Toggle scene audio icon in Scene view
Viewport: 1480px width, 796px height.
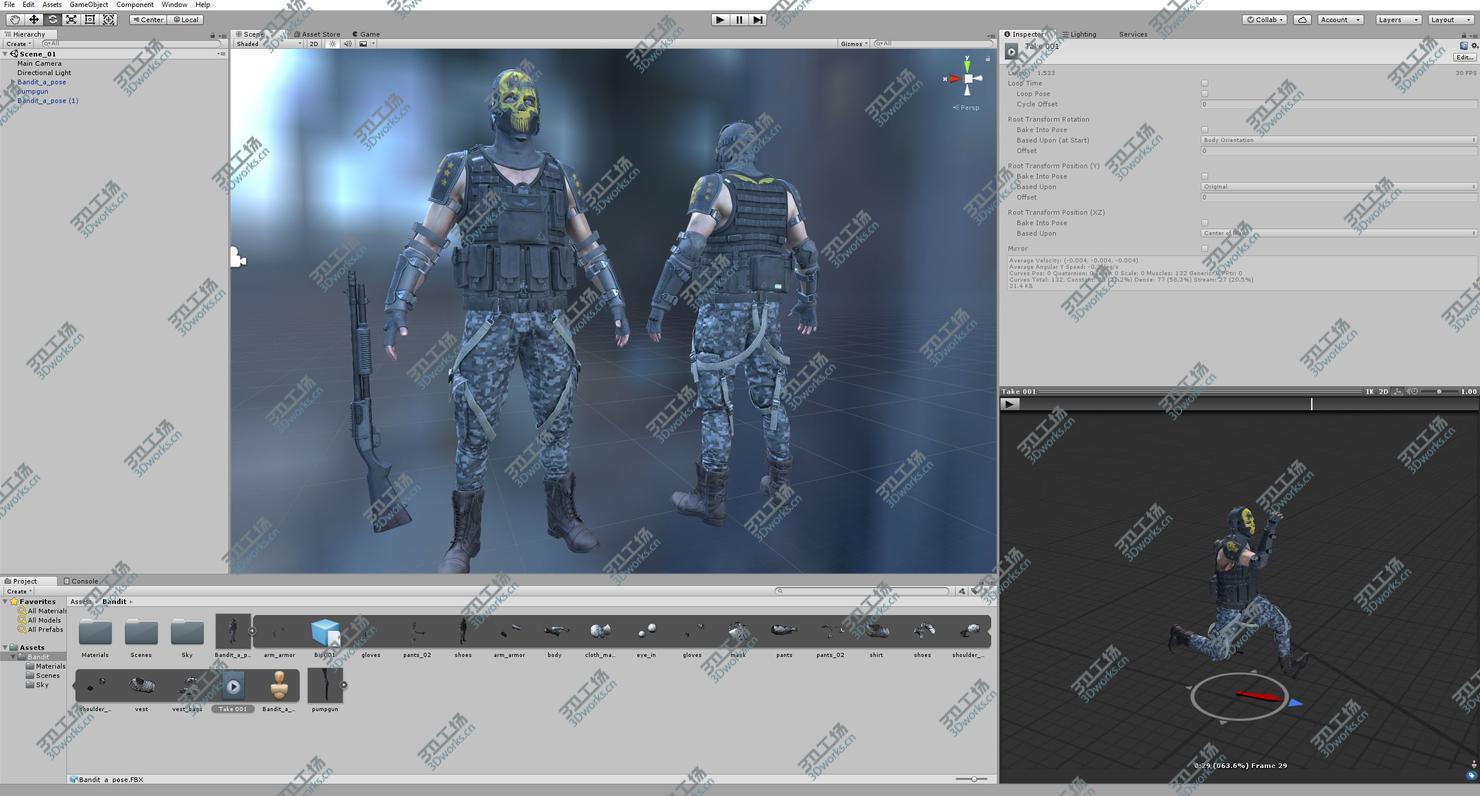[347, 44]
